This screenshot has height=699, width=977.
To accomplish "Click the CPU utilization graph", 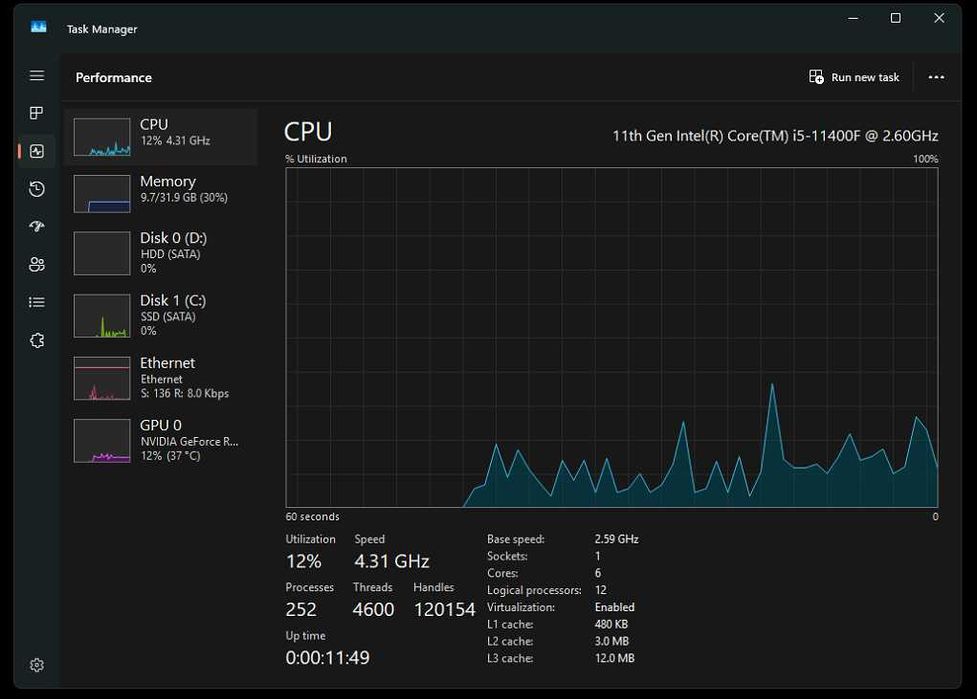I will (611, 337).
